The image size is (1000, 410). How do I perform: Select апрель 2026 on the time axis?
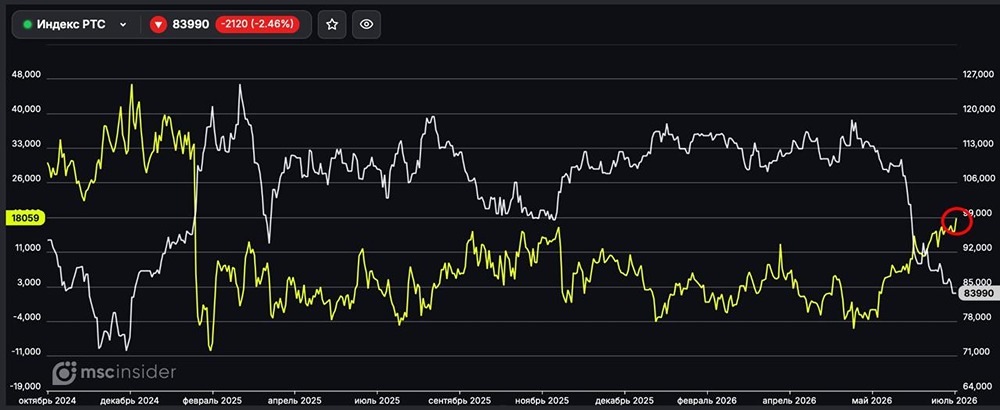[x=789, y=402]
